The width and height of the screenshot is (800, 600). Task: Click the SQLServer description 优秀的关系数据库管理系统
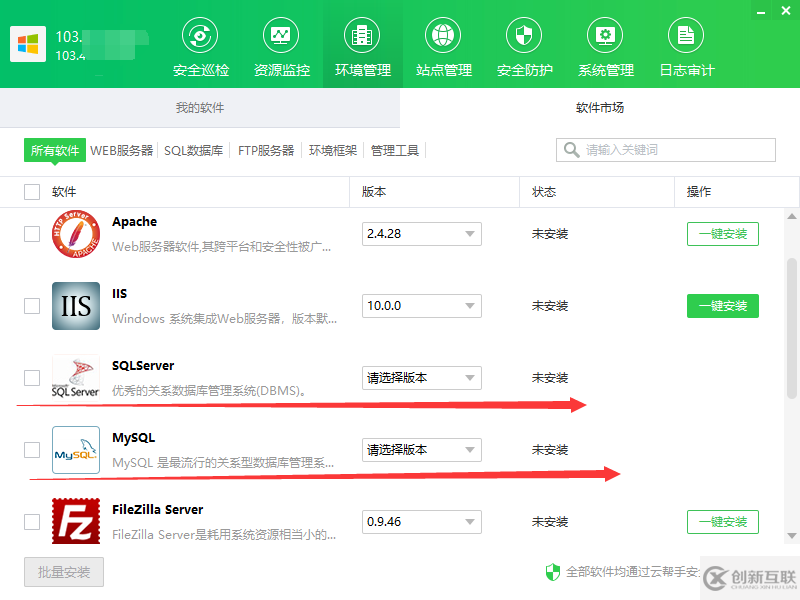(x=210, y=391)
